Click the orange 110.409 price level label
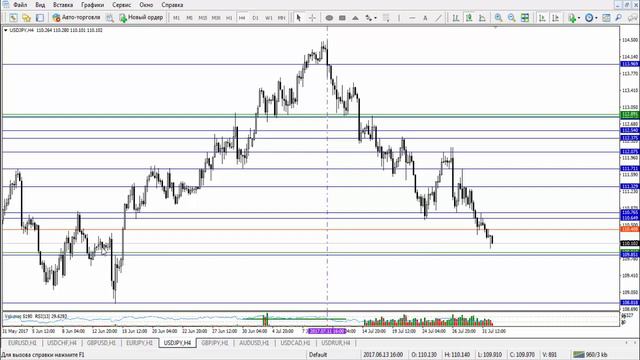The height and width of the screenshot is (360, 640). click(629, 229)
